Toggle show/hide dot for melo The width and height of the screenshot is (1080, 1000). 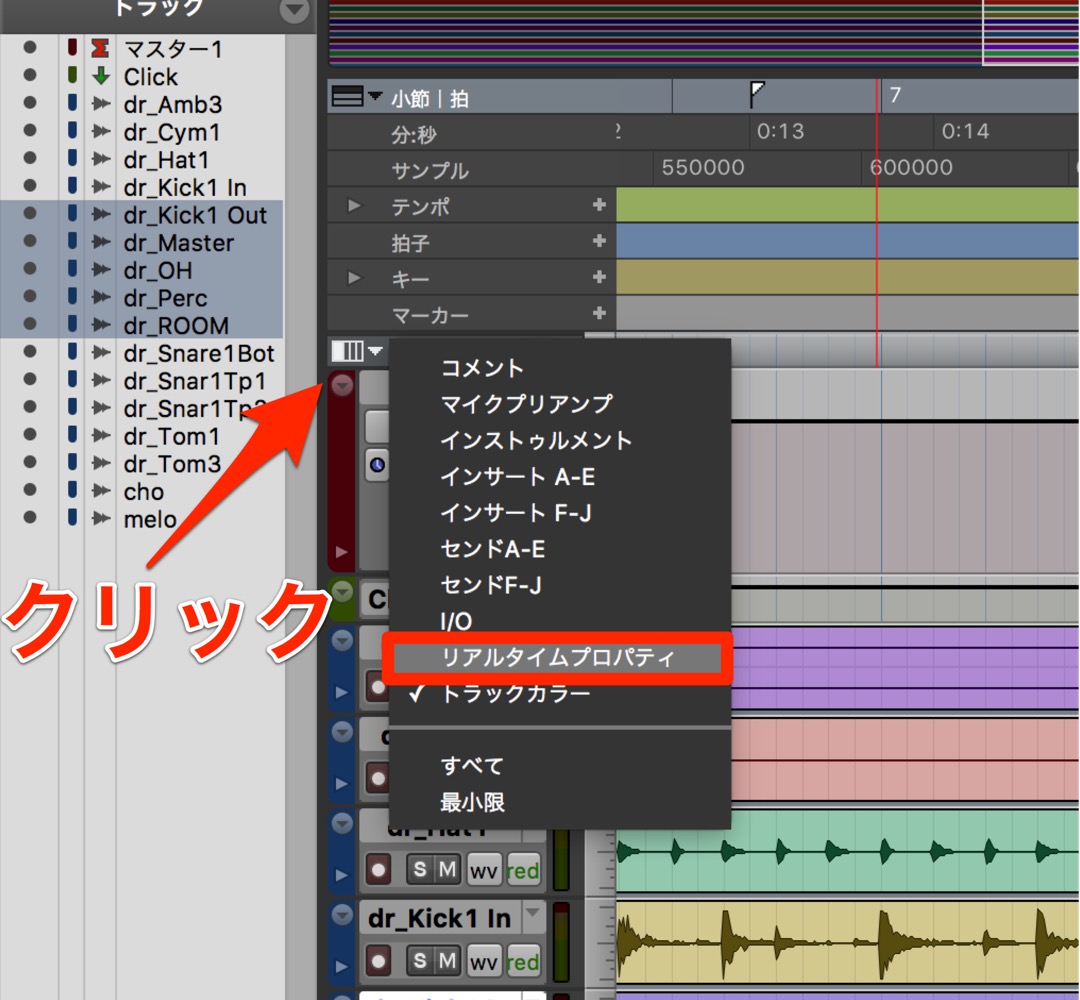(x=30, y=517)
